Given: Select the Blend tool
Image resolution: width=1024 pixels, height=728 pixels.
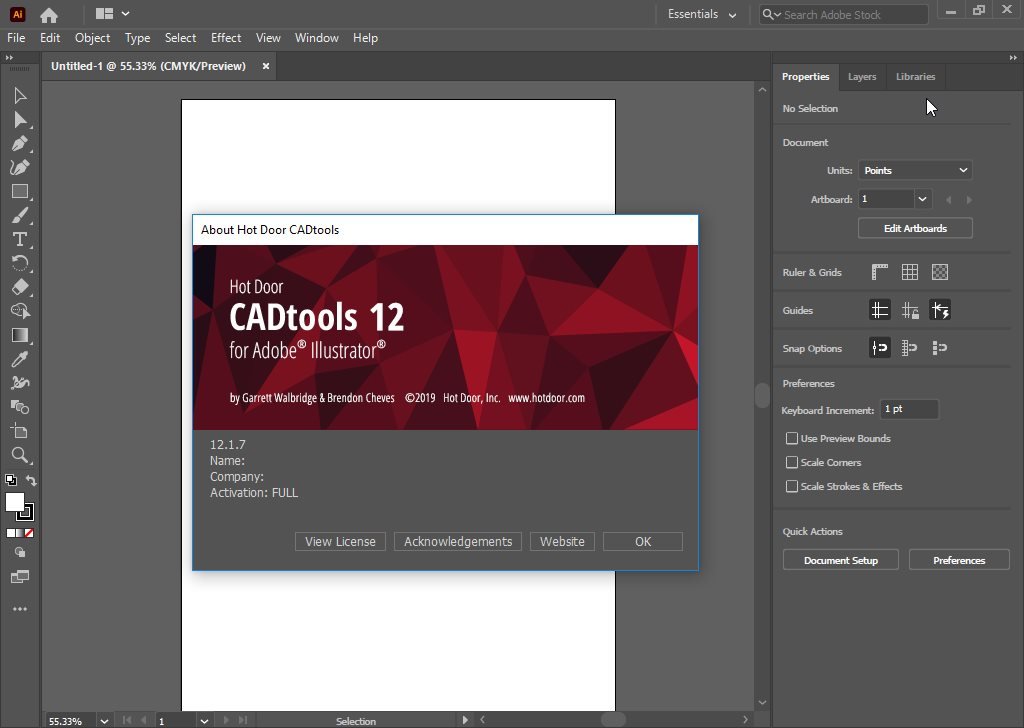Looking at the screenshot, I should click(x=20, y=407).
